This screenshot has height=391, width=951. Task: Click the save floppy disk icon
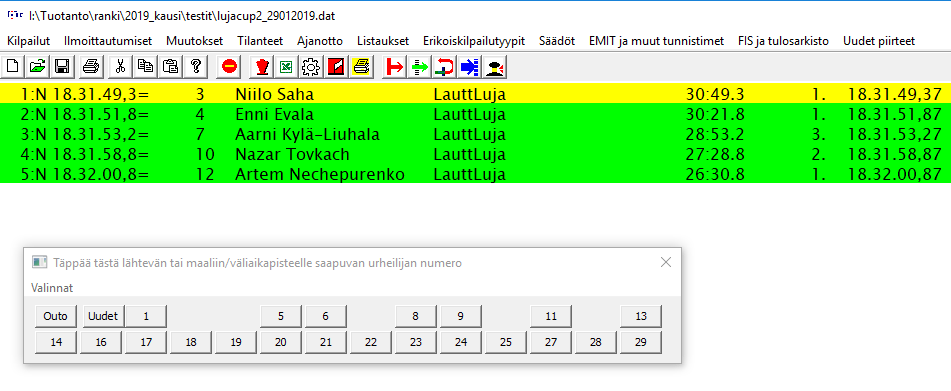(62, 67)
